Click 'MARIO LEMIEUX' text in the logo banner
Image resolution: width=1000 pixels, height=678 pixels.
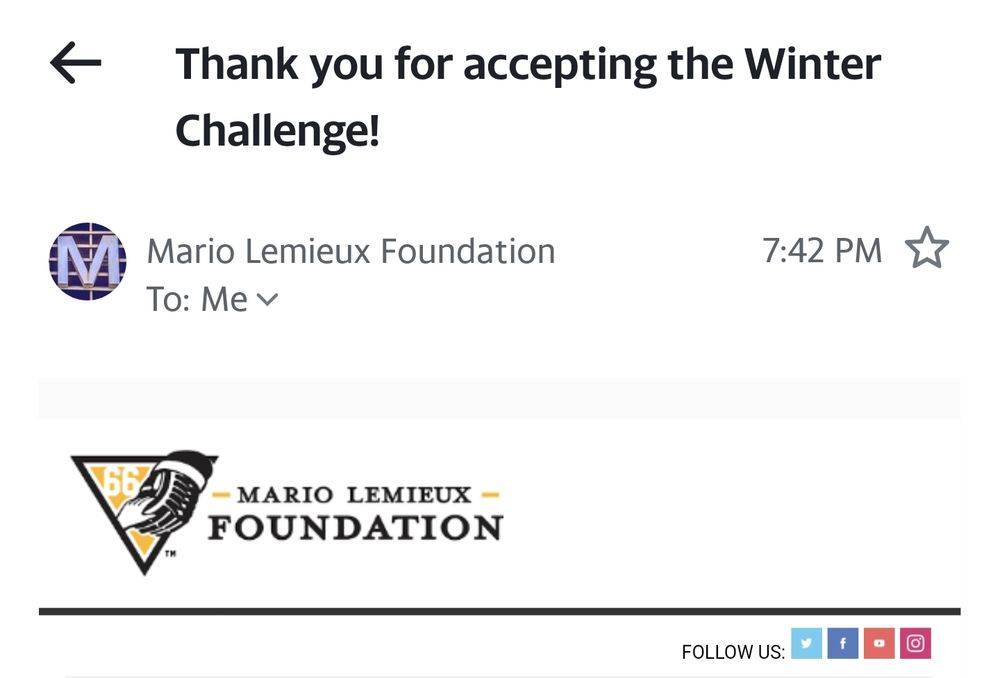pyautogui.click(x=353, y=494)
